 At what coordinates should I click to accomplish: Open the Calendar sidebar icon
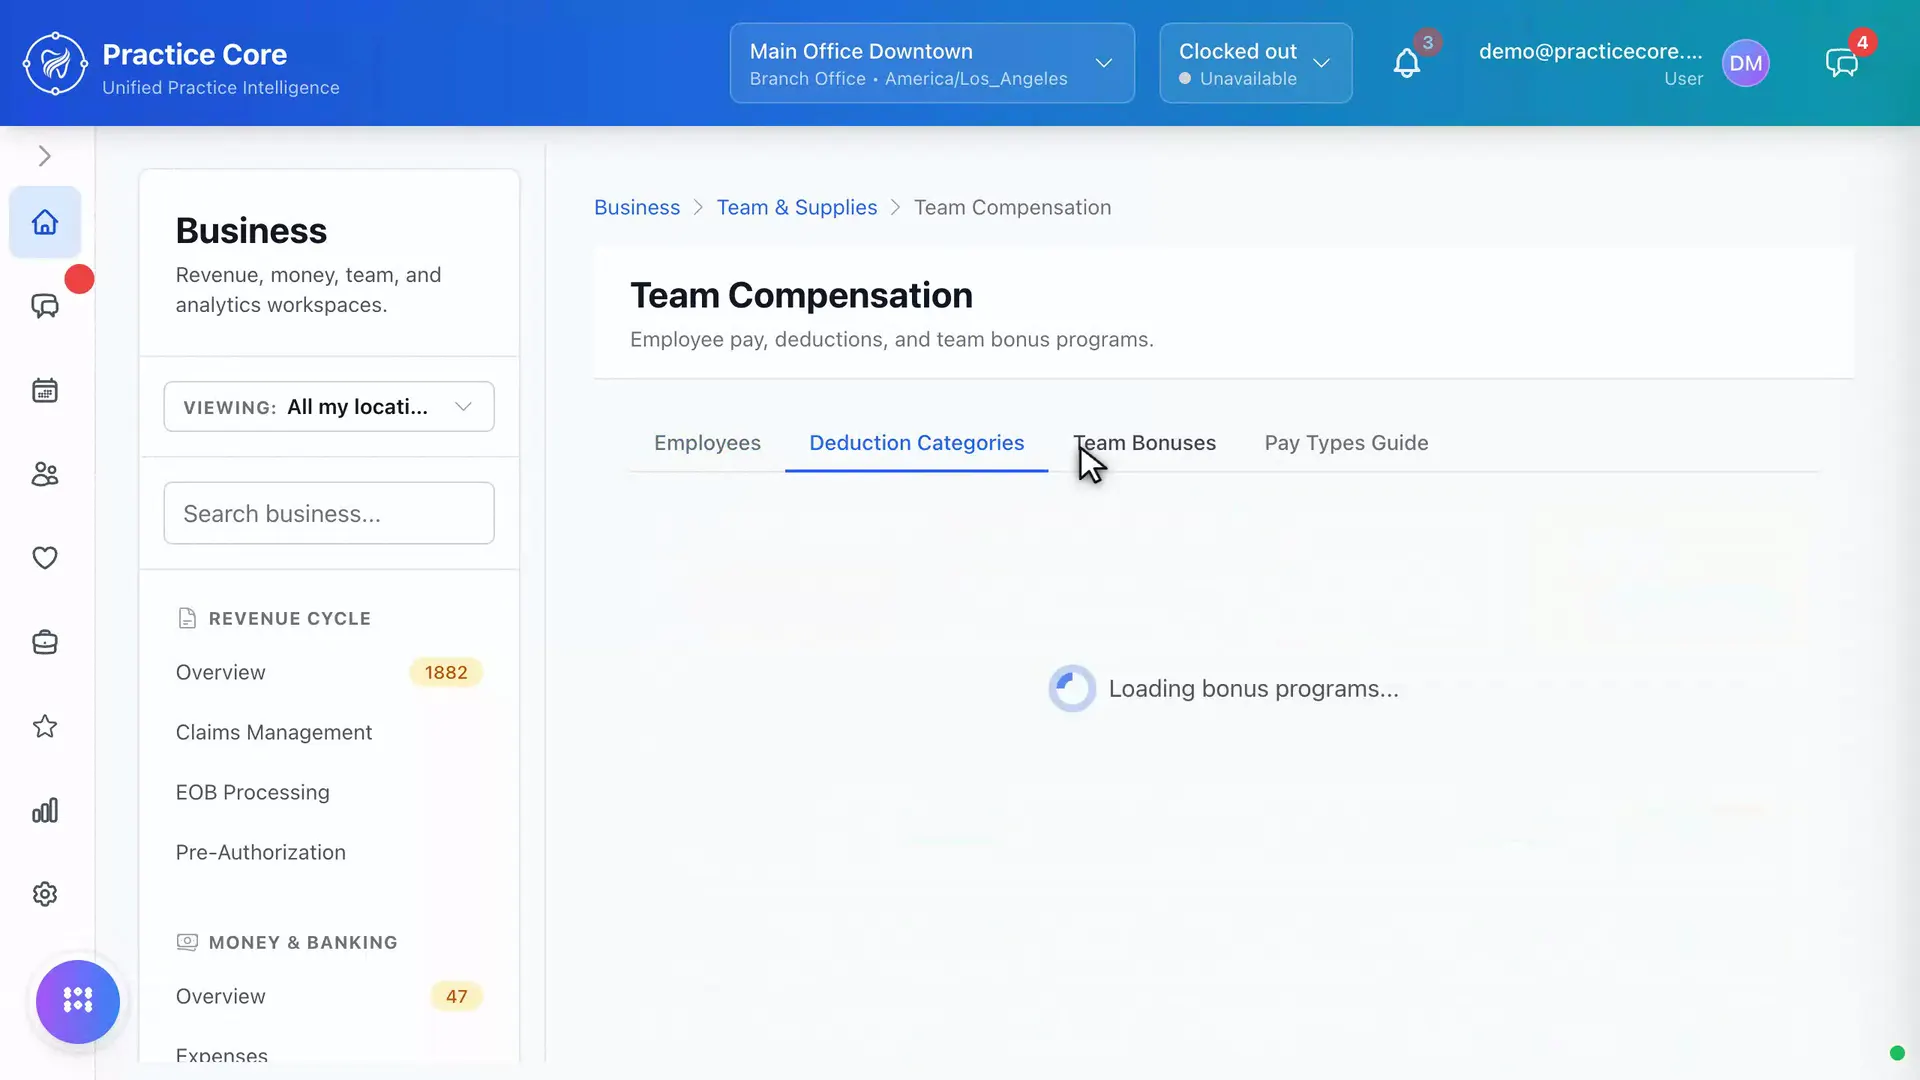(45, 390)
